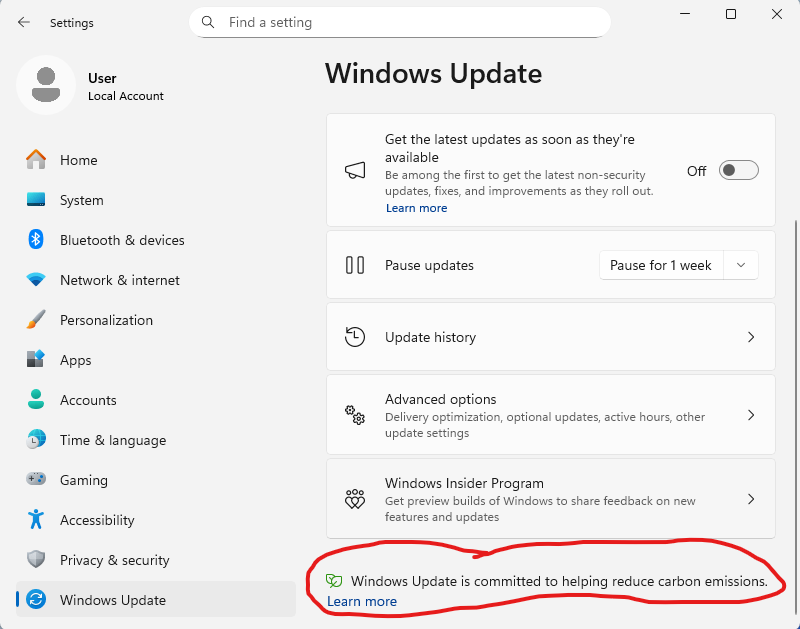The image size is (800, 629).
Task: Click the user avatar picture
Action: click(x=46, y=85)
